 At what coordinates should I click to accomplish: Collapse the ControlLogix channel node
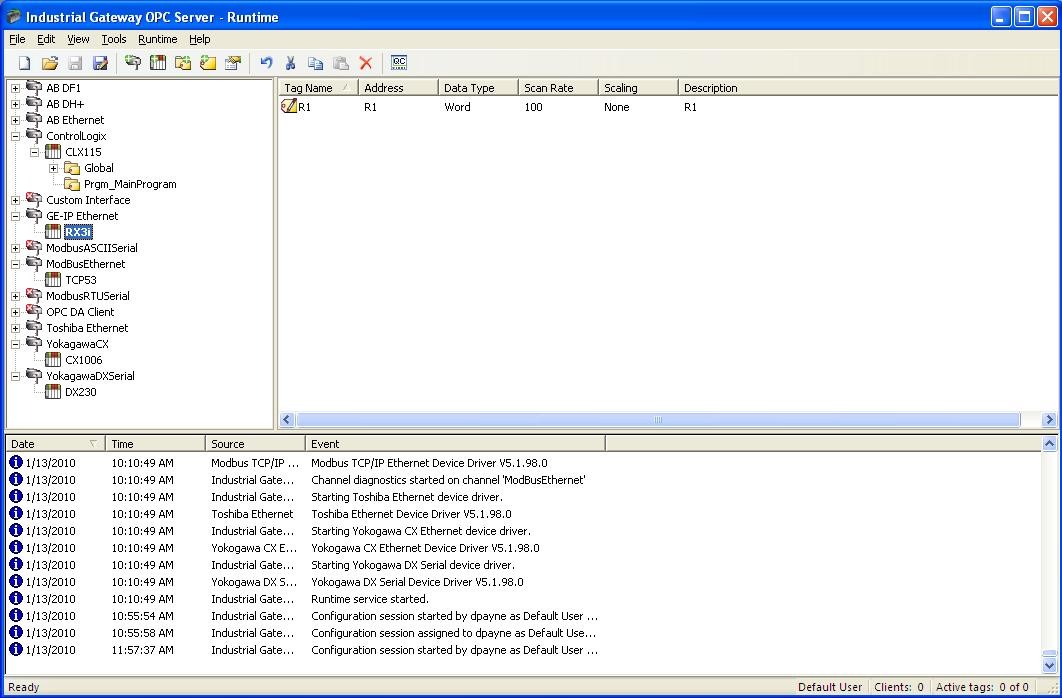[x=15, y=136]
